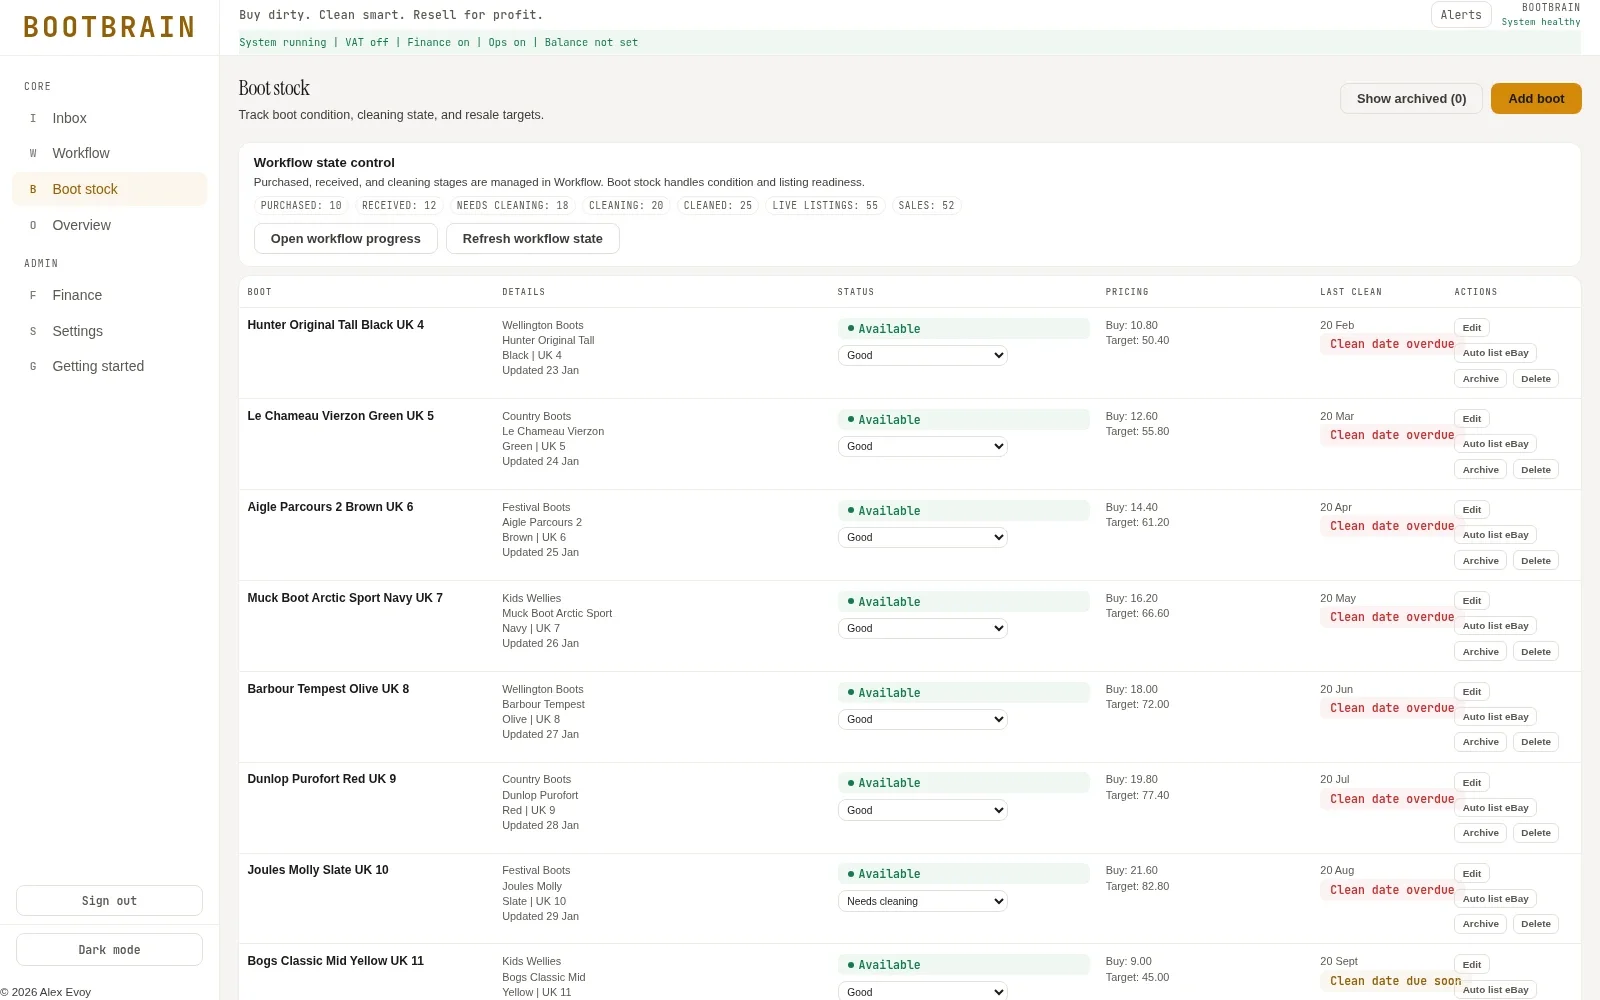Archive Muck Boot Arctic Sport Navy
This screenshot has width=1600, height=1000.
tap(1480, 652)
